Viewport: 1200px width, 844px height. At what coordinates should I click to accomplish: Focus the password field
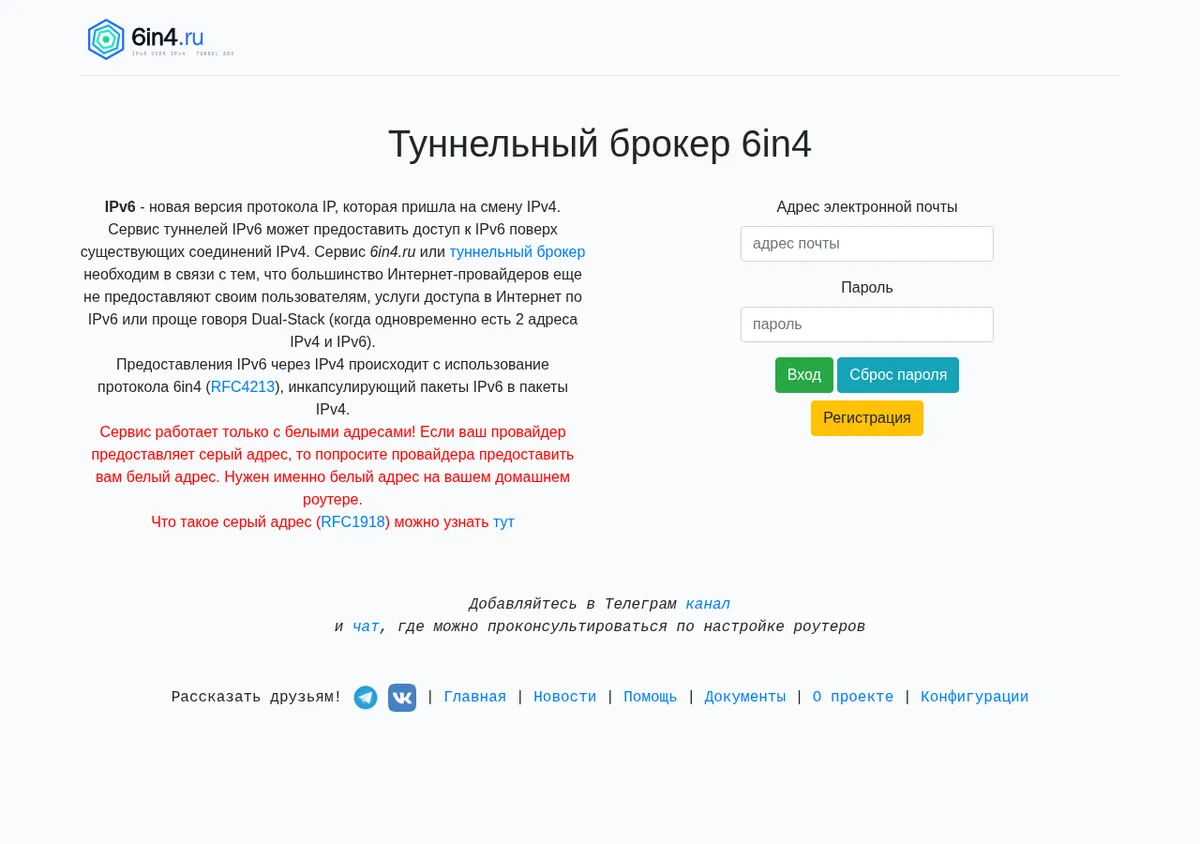pos(867,324)
